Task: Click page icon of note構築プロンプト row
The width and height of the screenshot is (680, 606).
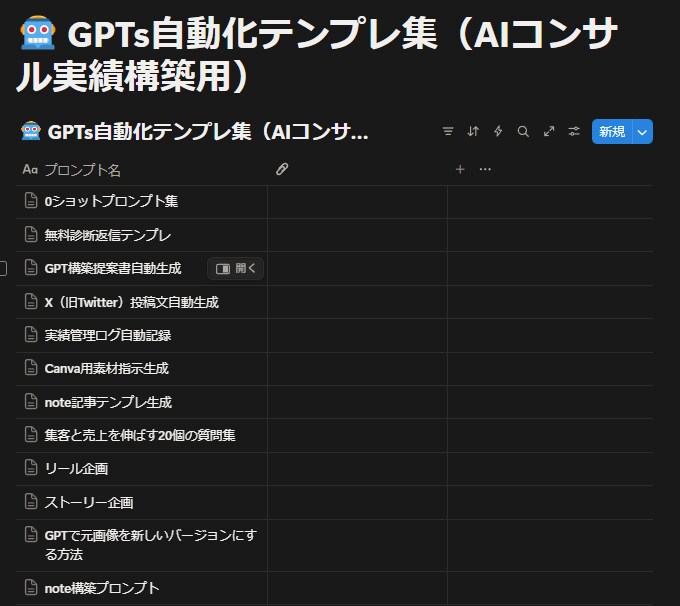Action: coord(31,588)
